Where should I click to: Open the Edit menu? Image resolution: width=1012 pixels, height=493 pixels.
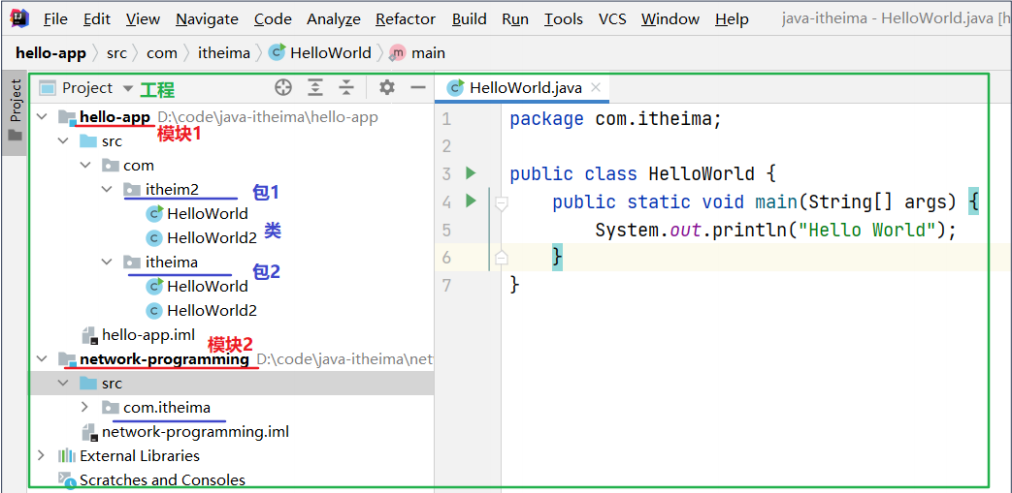pyautogui.click(x=96, y=19)
